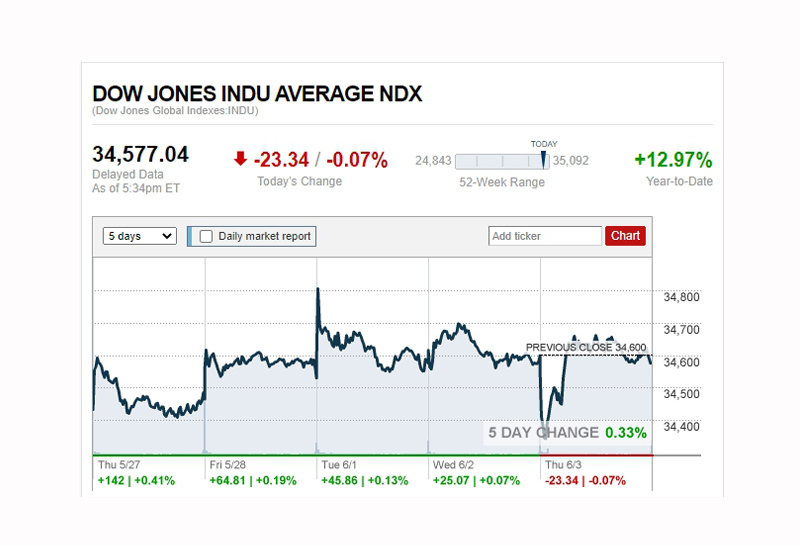This screenshot has width=800, height=546.
Task: Click the -23.34 / -0.07% today's change
Action: (320, 160)
